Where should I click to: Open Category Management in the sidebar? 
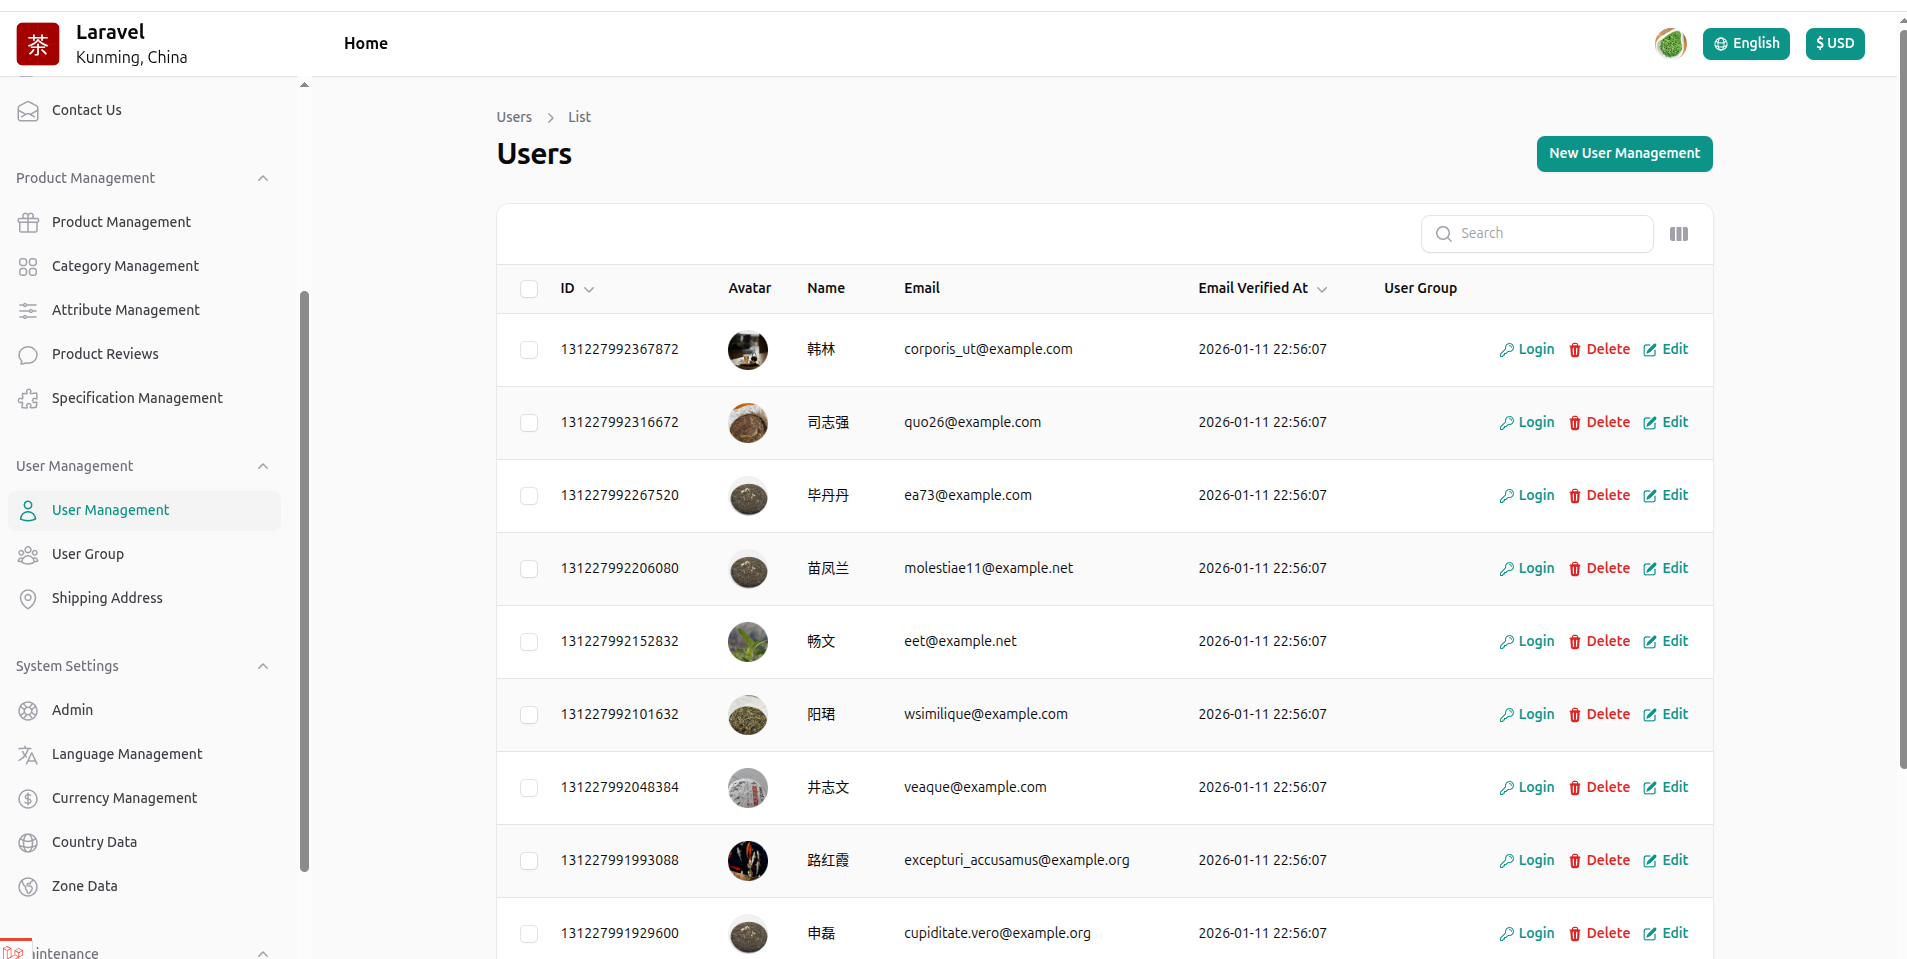[125, 266]
